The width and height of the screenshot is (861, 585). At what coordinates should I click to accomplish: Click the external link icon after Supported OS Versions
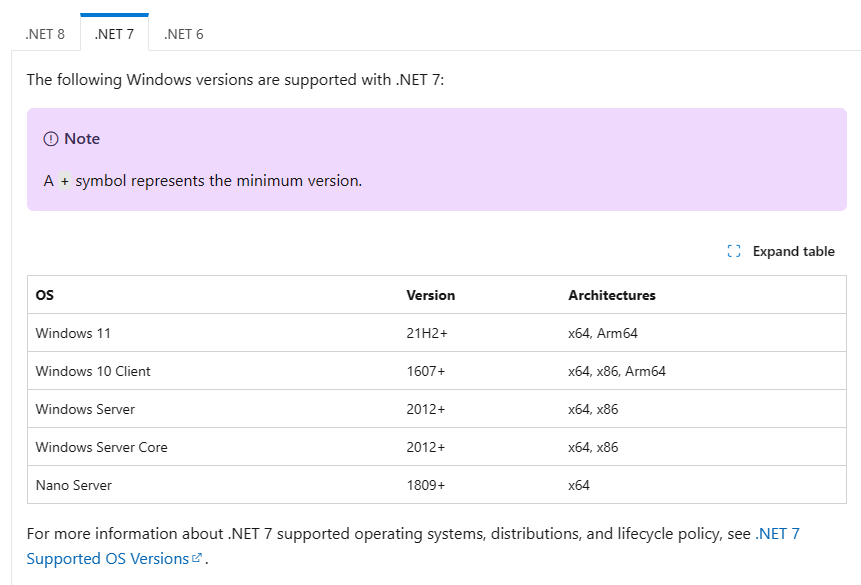[197, 558]
